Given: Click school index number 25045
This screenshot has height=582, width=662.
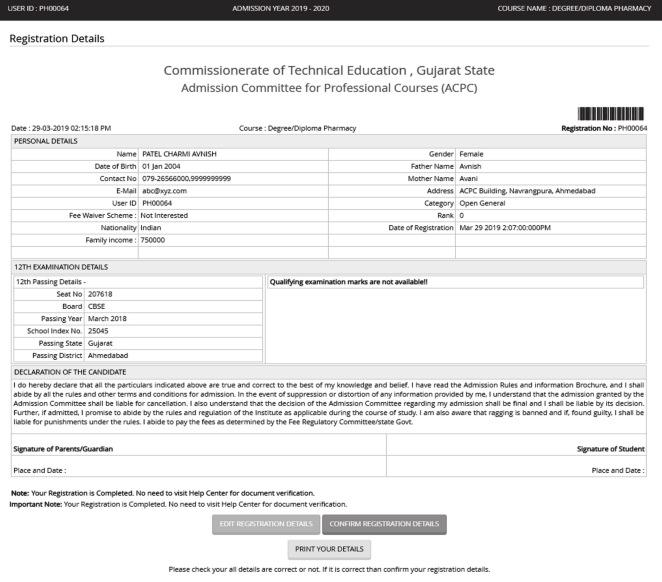Looking at the screenshot, I should tap(98, 330).
